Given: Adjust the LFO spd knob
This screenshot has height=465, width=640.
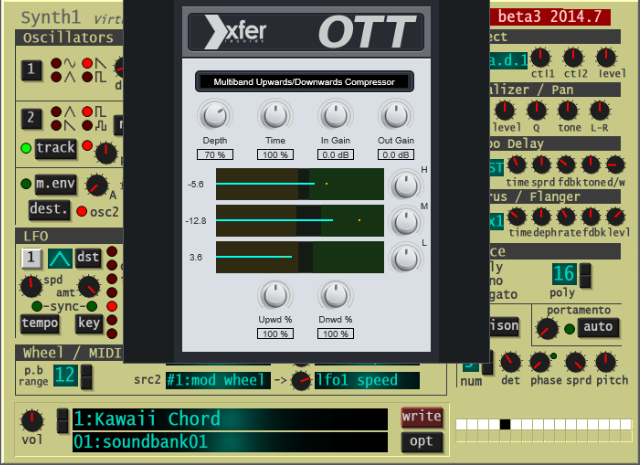Looking at the screenshot, I should click(x=31, y=287).
